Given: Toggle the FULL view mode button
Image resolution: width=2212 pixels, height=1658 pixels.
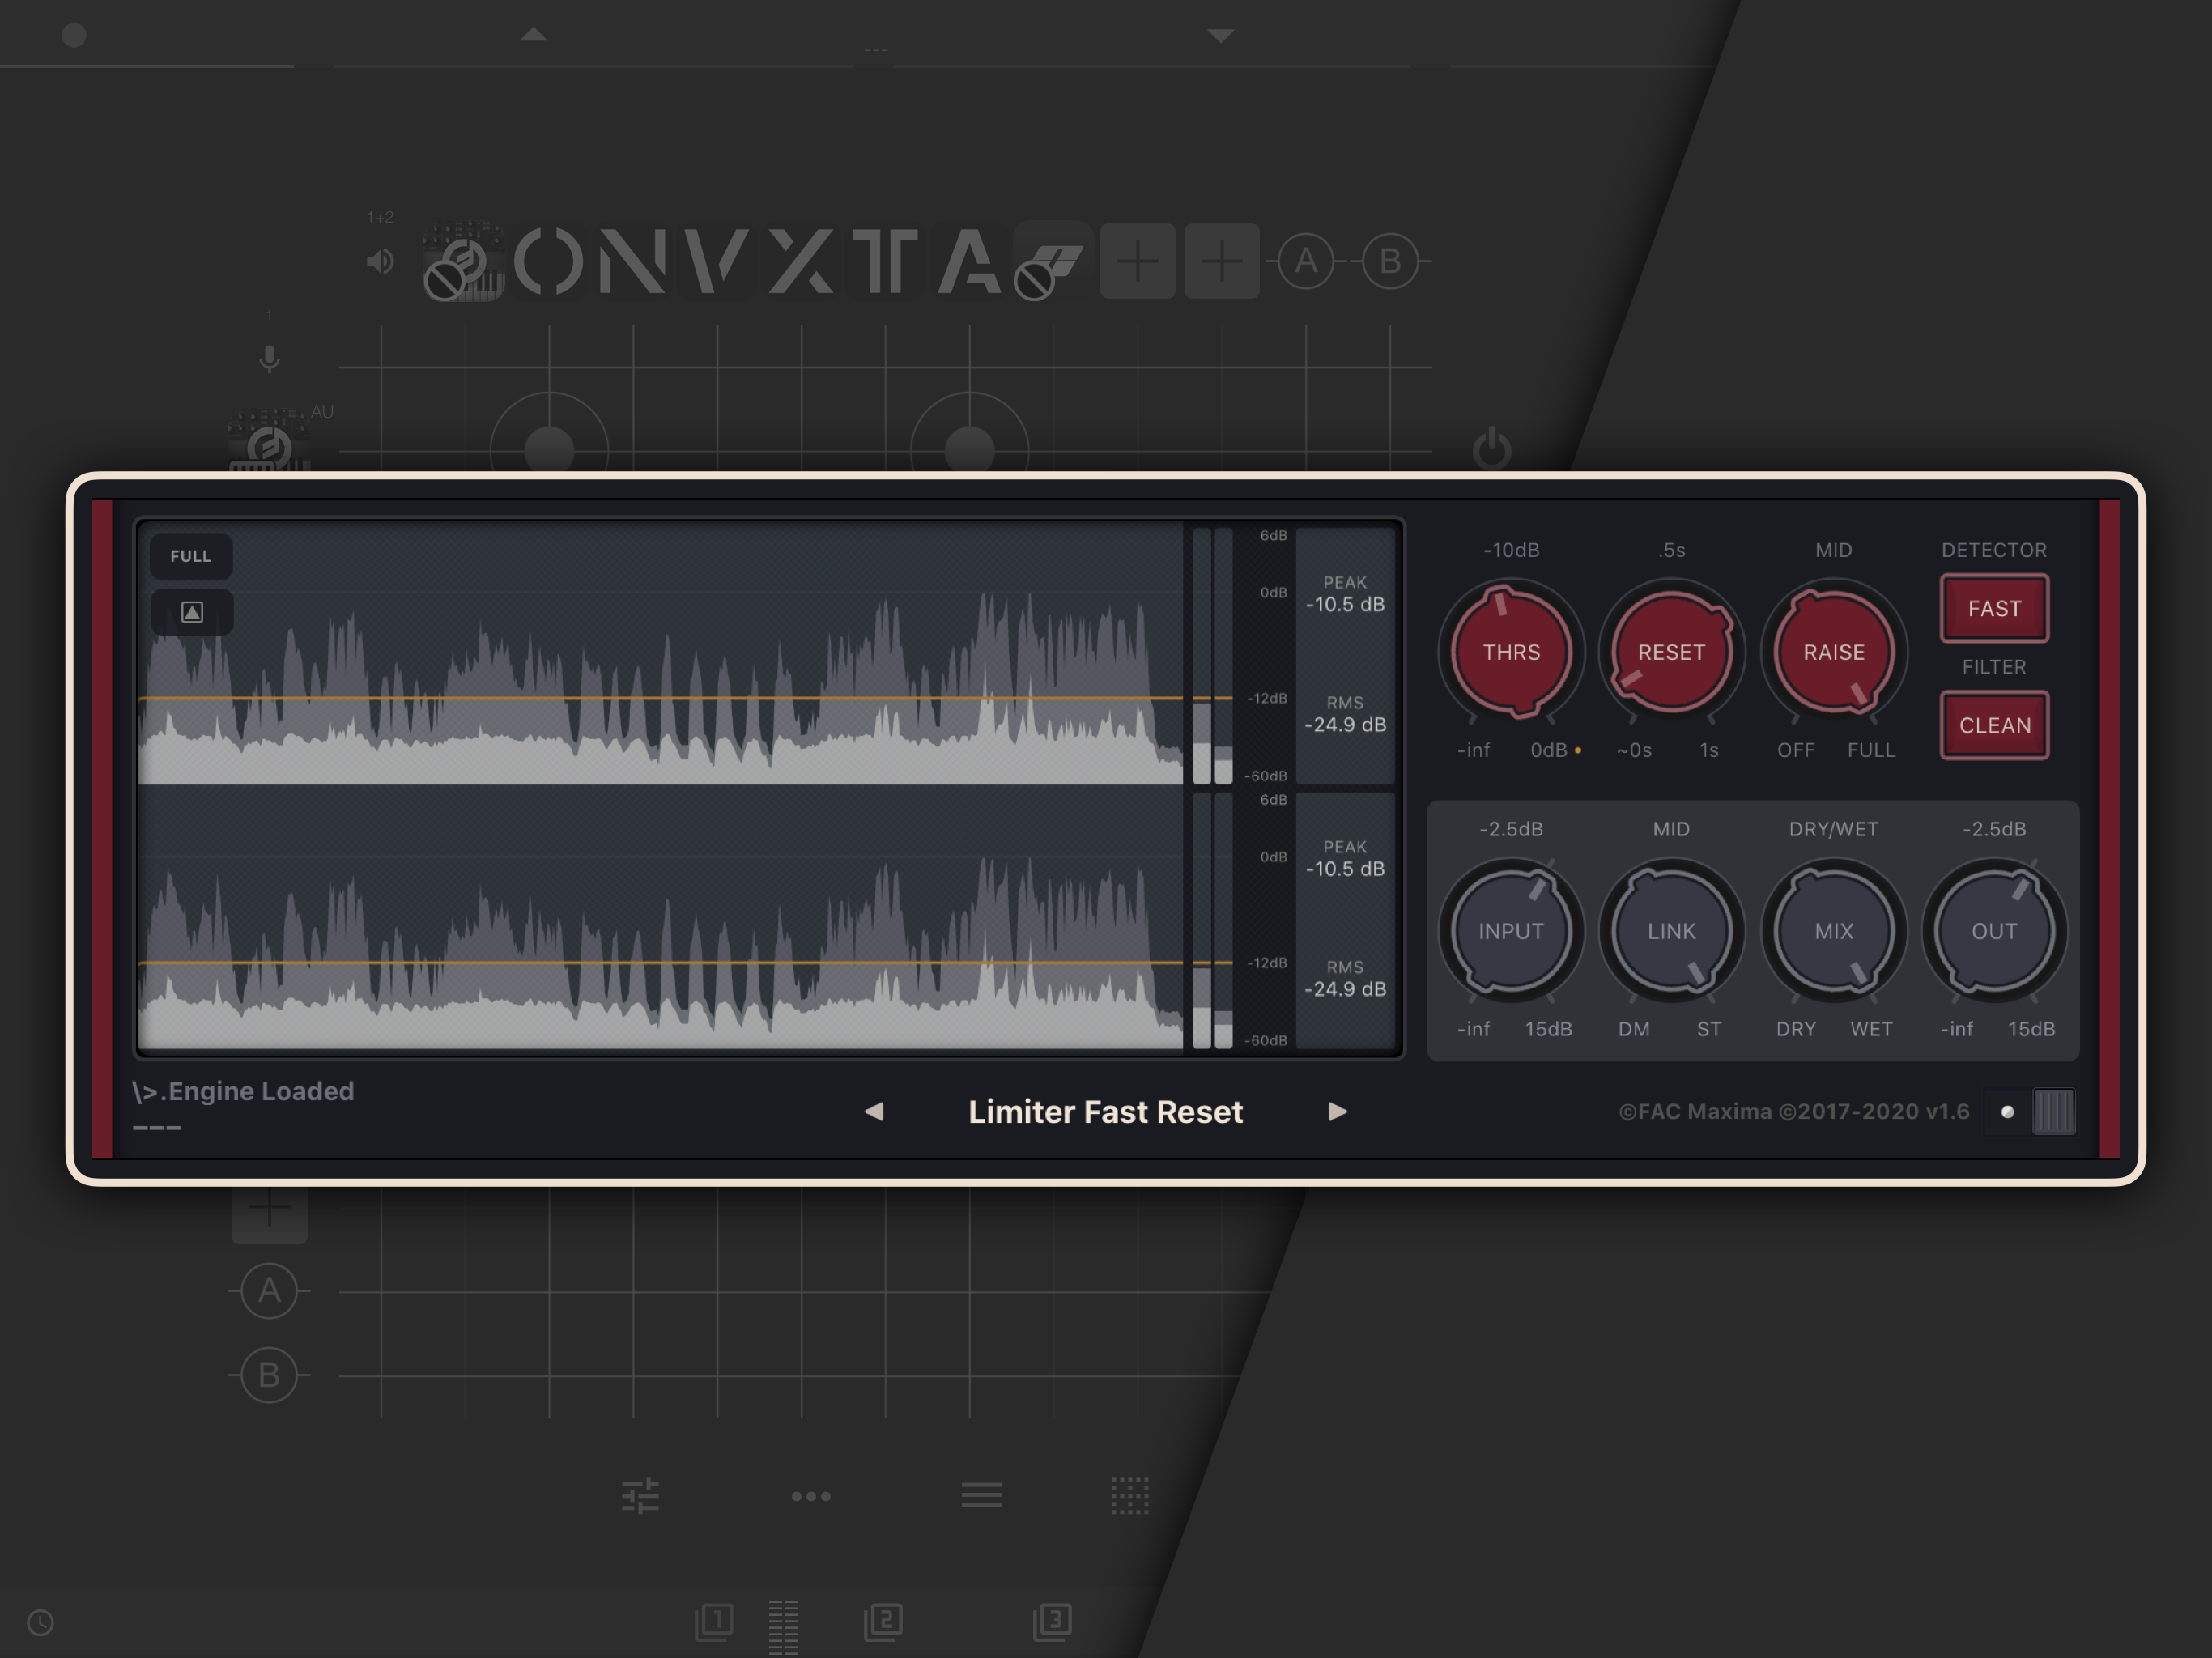Looking at the screenshot, I should point(191,556).
